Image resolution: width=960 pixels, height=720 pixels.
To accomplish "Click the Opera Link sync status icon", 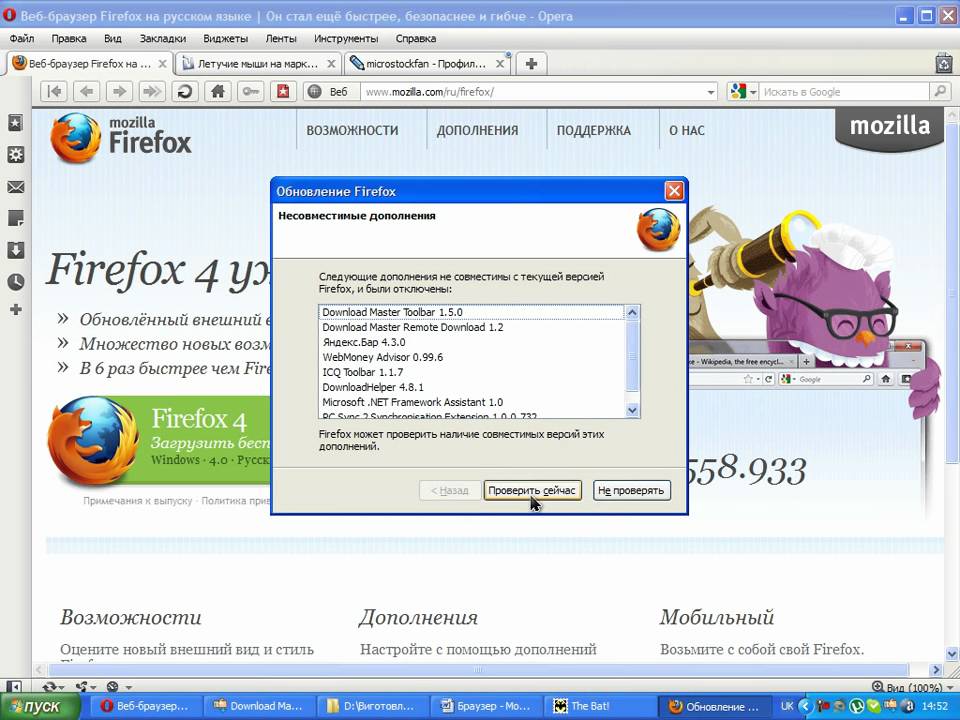I will click(53, 687).
